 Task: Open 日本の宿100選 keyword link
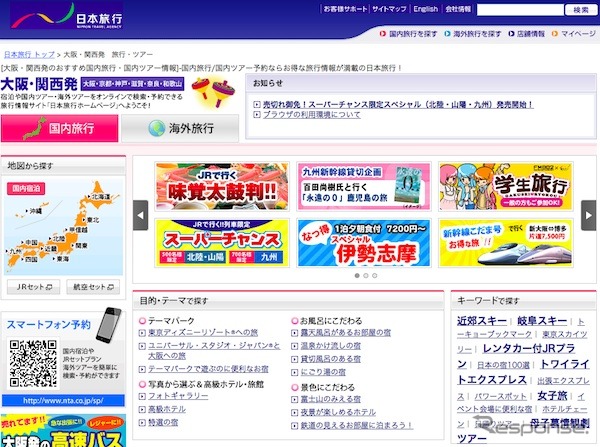(503, 365)
